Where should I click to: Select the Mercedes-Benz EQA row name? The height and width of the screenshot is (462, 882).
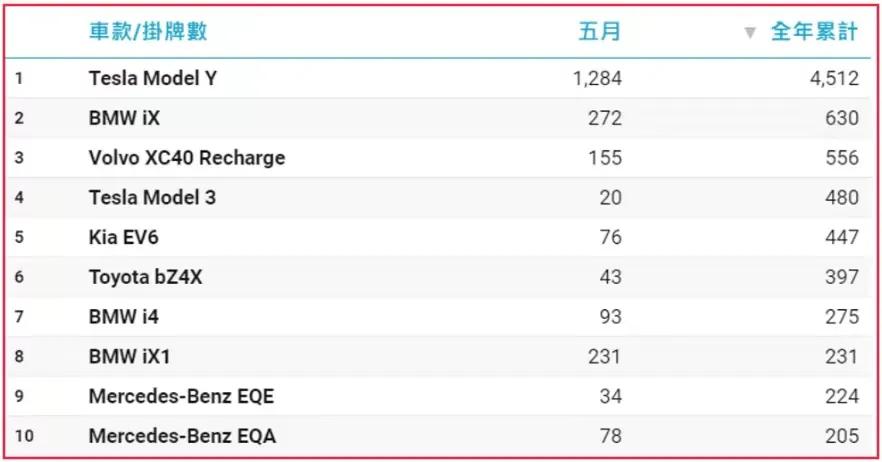(x=182, y=436)
